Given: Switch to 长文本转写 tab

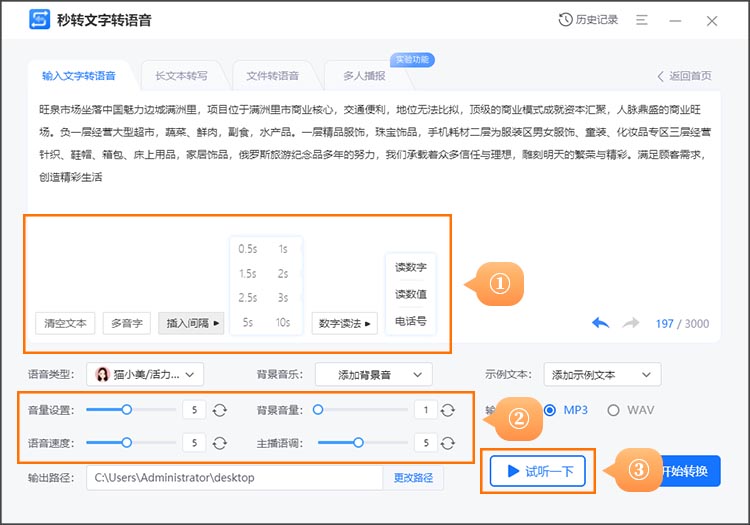Looking at the screenshot, I should (181, 76).
